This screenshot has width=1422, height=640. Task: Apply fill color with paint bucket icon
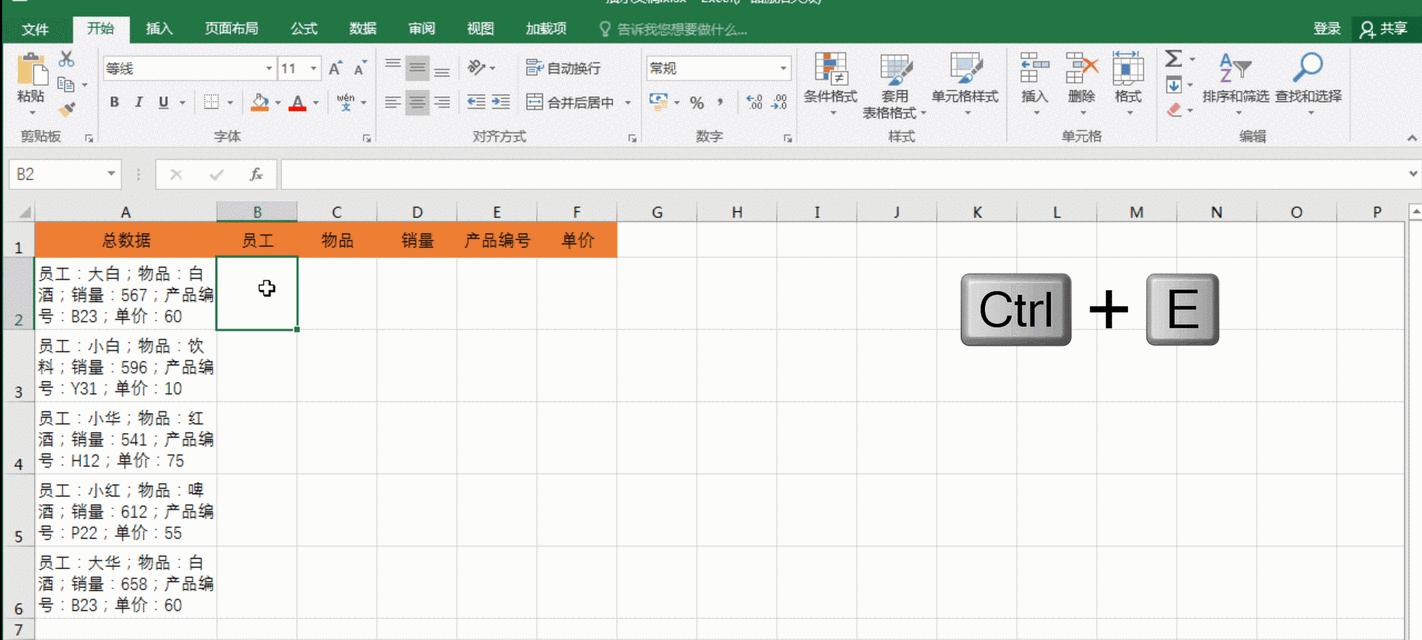[x=260, y=102]
